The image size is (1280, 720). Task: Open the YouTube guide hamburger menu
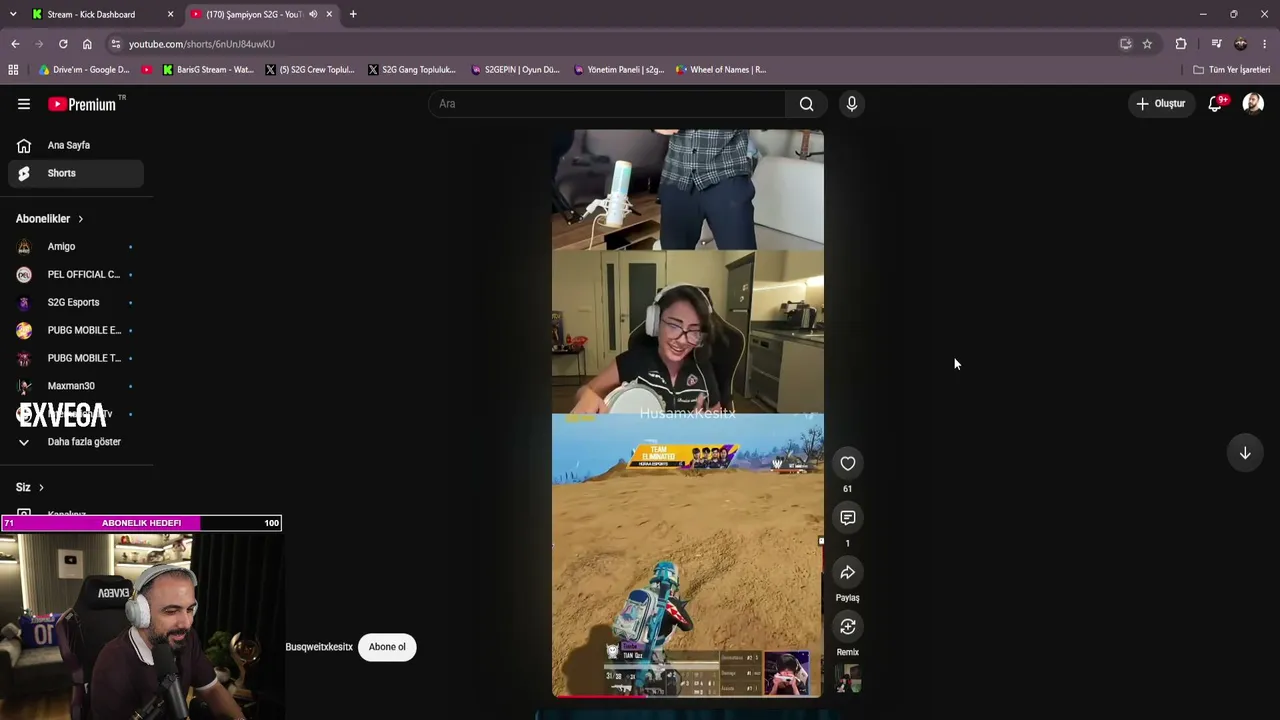(x=24, y=104)
